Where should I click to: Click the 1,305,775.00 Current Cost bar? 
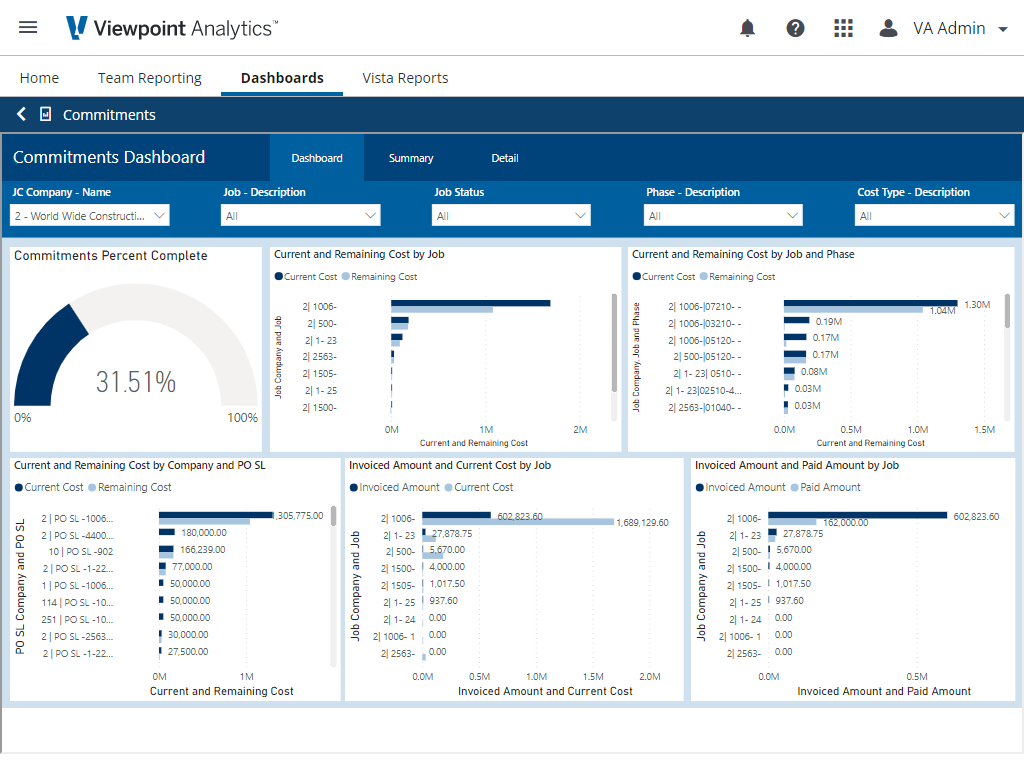(x=215, y=515)
